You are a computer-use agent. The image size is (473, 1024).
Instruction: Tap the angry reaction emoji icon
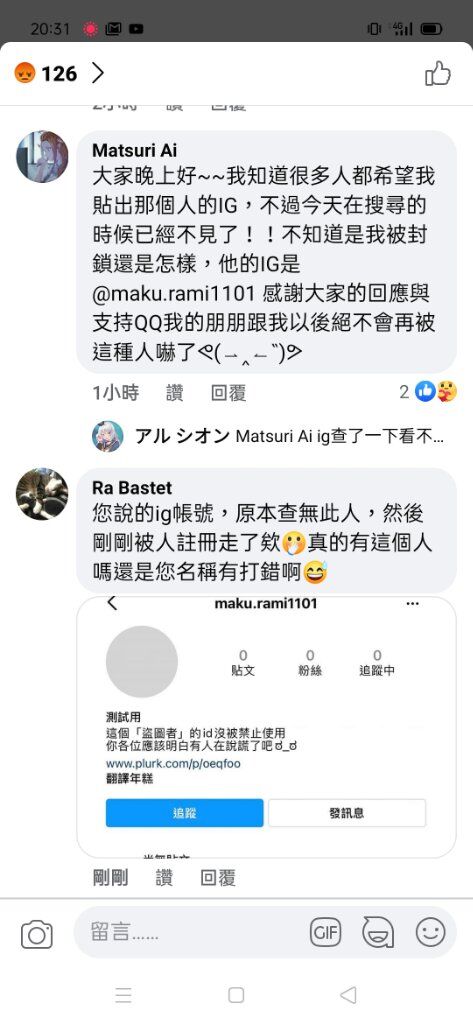tap(24, 73)
